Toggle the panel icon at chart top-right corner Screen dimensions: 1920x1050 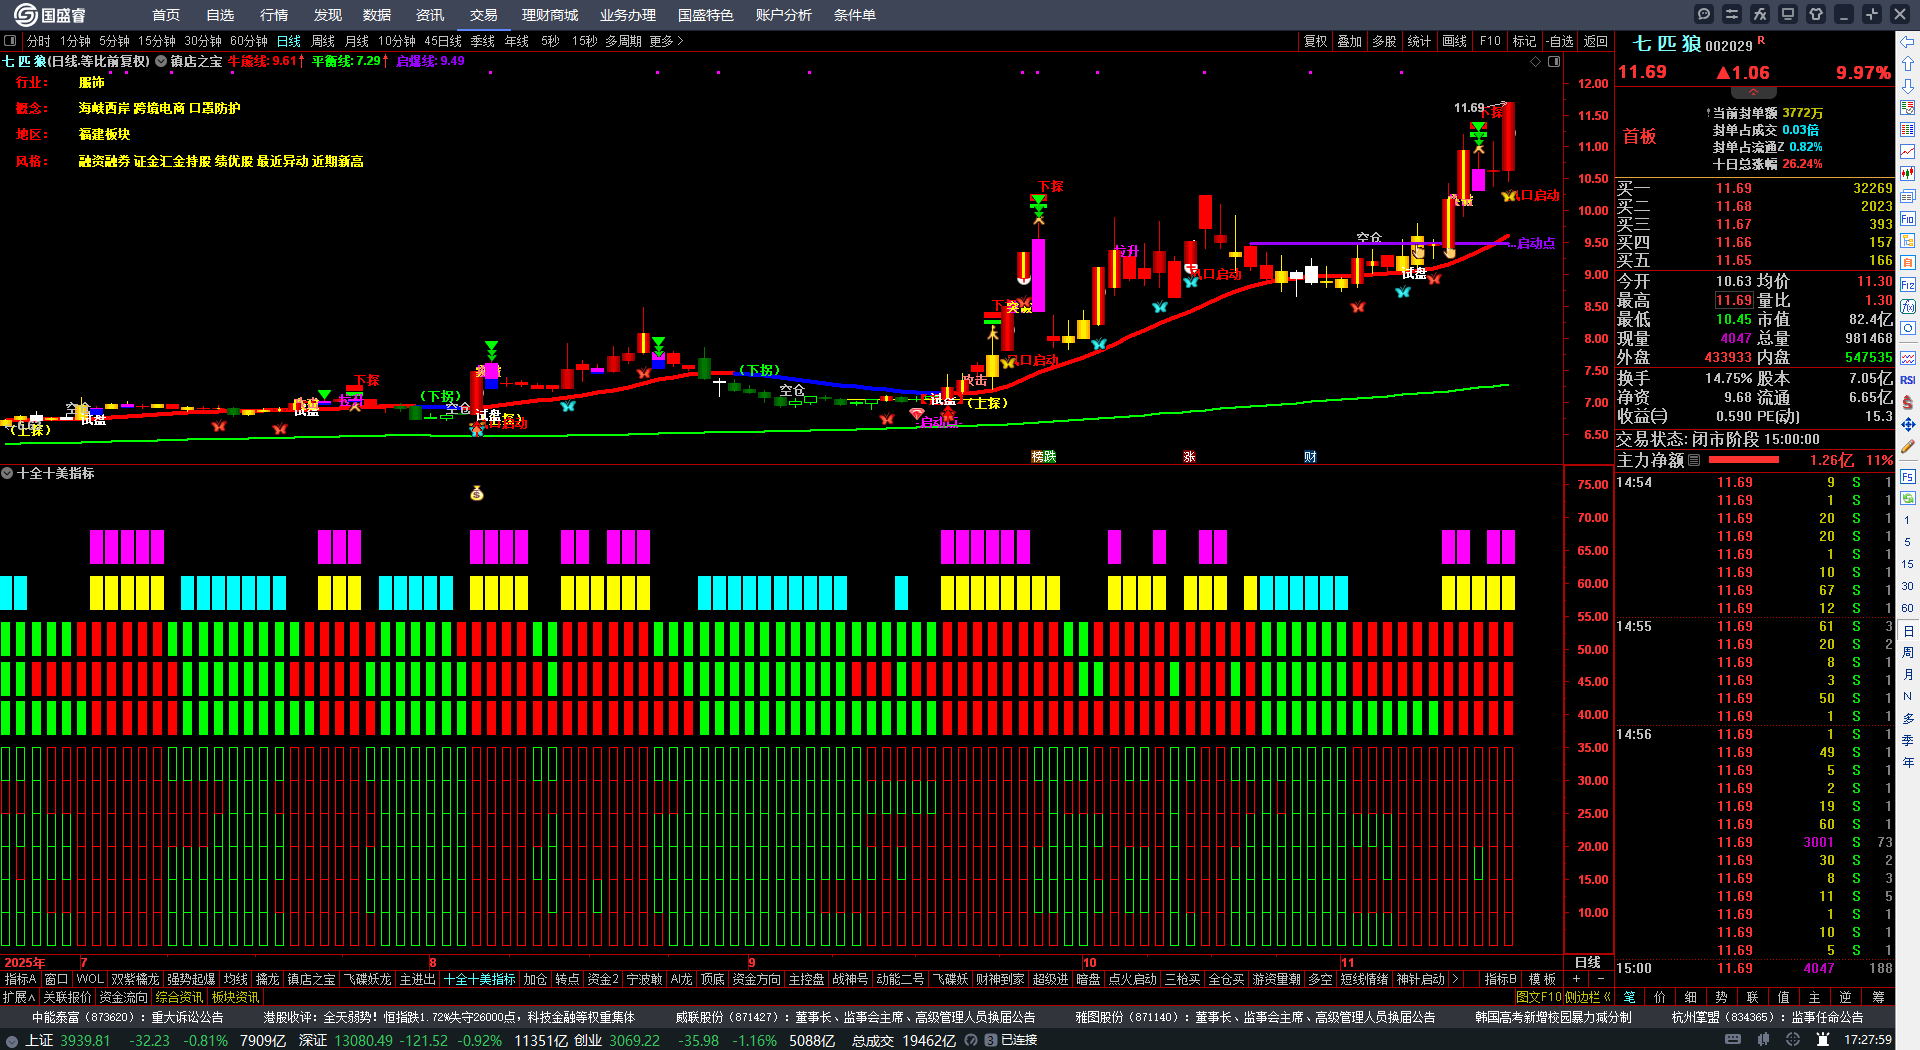click(x=1554, y=62)
